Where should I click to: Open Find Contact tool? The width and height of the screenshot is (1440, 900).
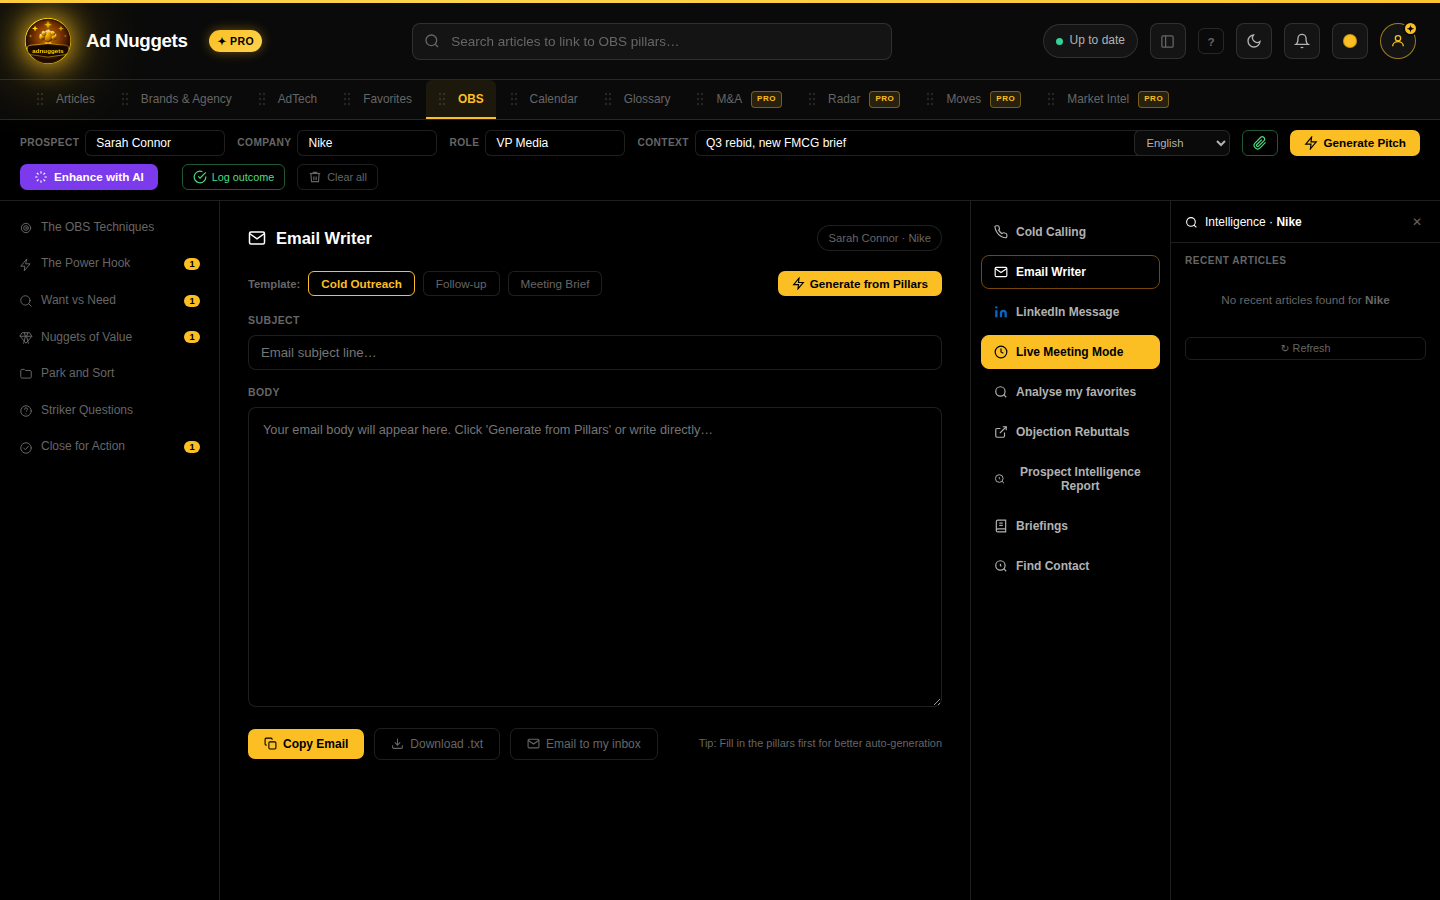click(1070, 566)
